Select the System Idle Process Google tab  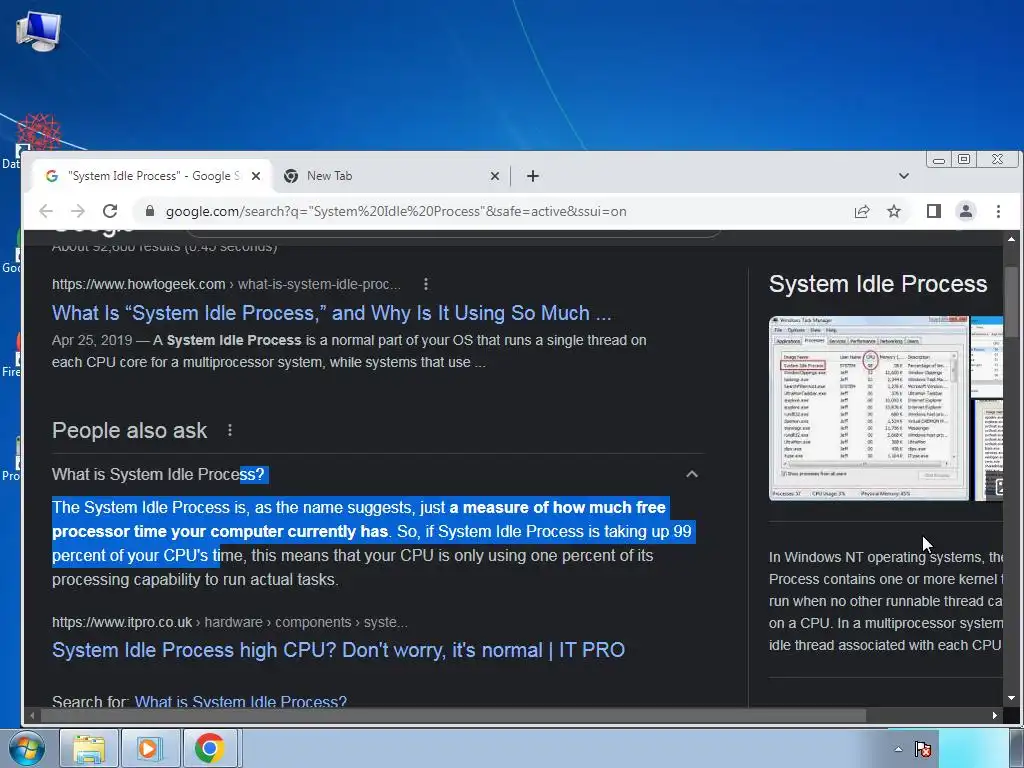pyautogui.click(x=152, y=176)
